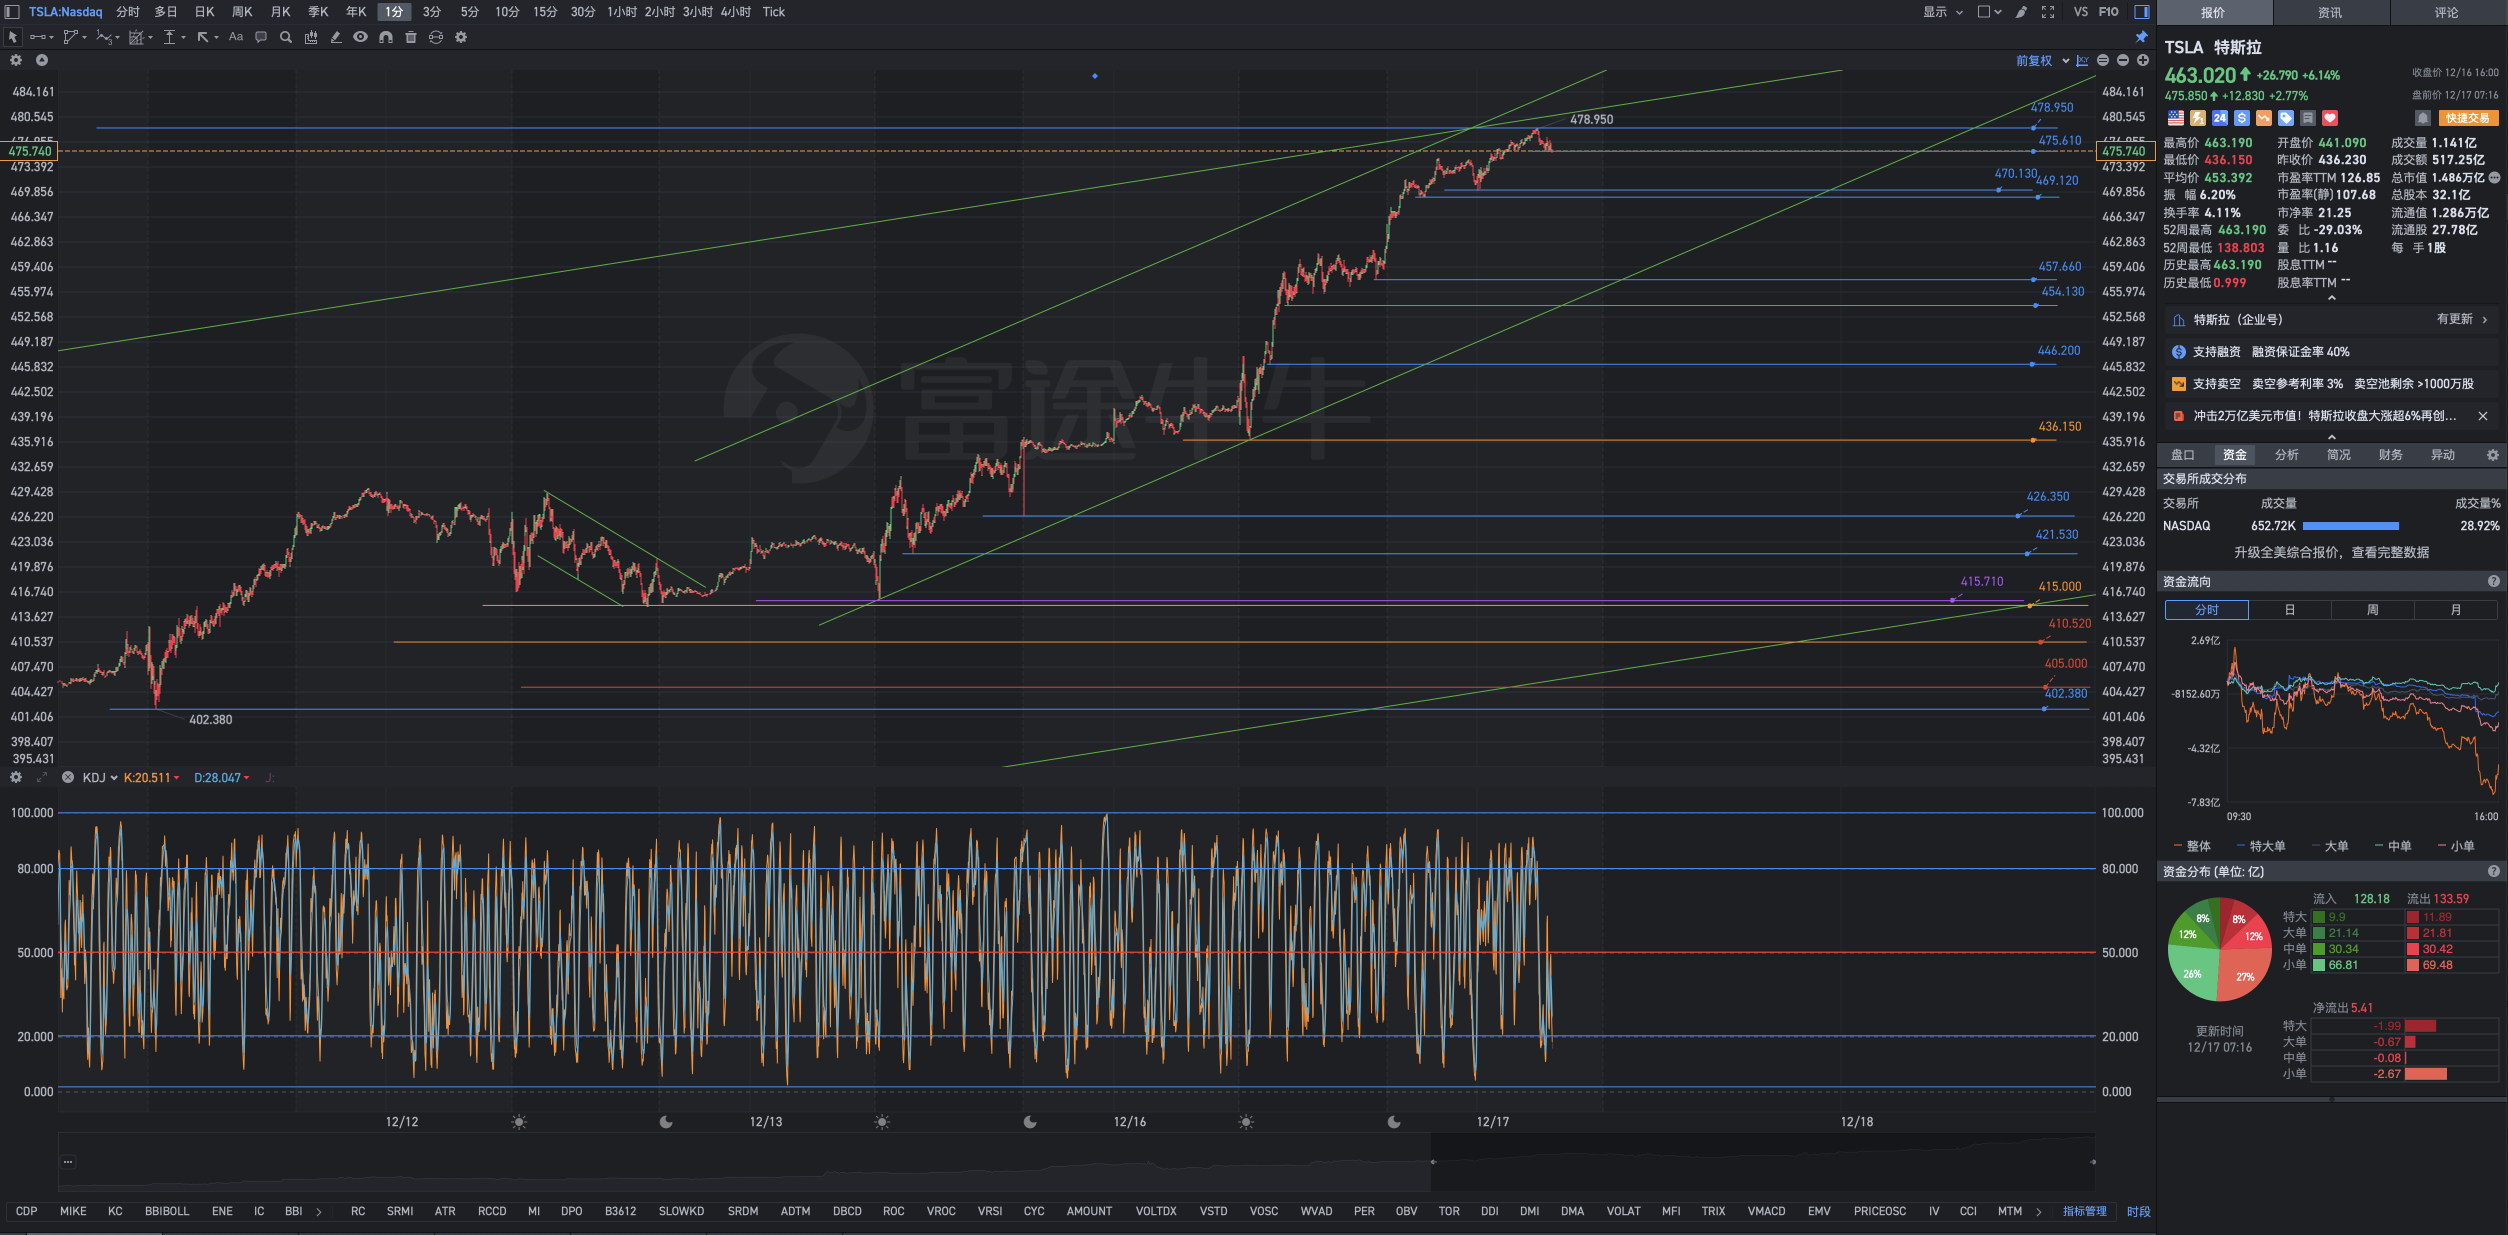Collapse main chart with up-arrow circle
The height and width of the screenshot is (1235, 2508).
click(x=42, y=60)
